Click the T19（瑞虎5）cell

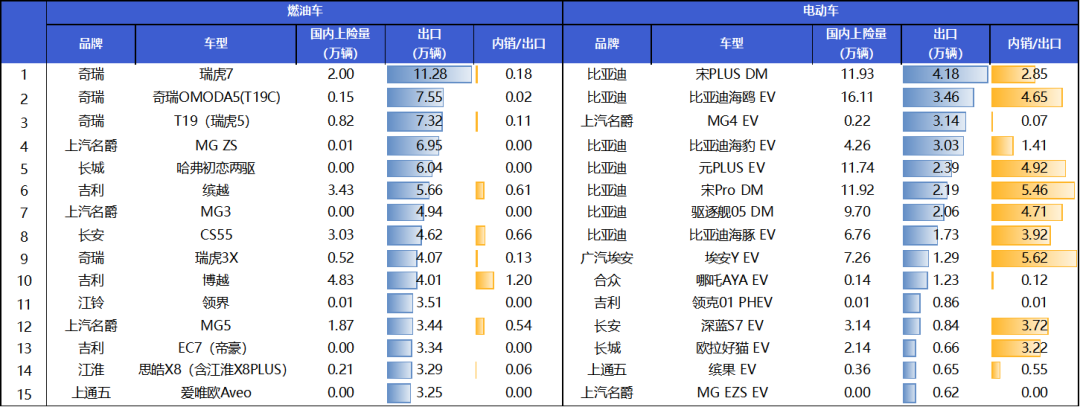coord(216,121)
